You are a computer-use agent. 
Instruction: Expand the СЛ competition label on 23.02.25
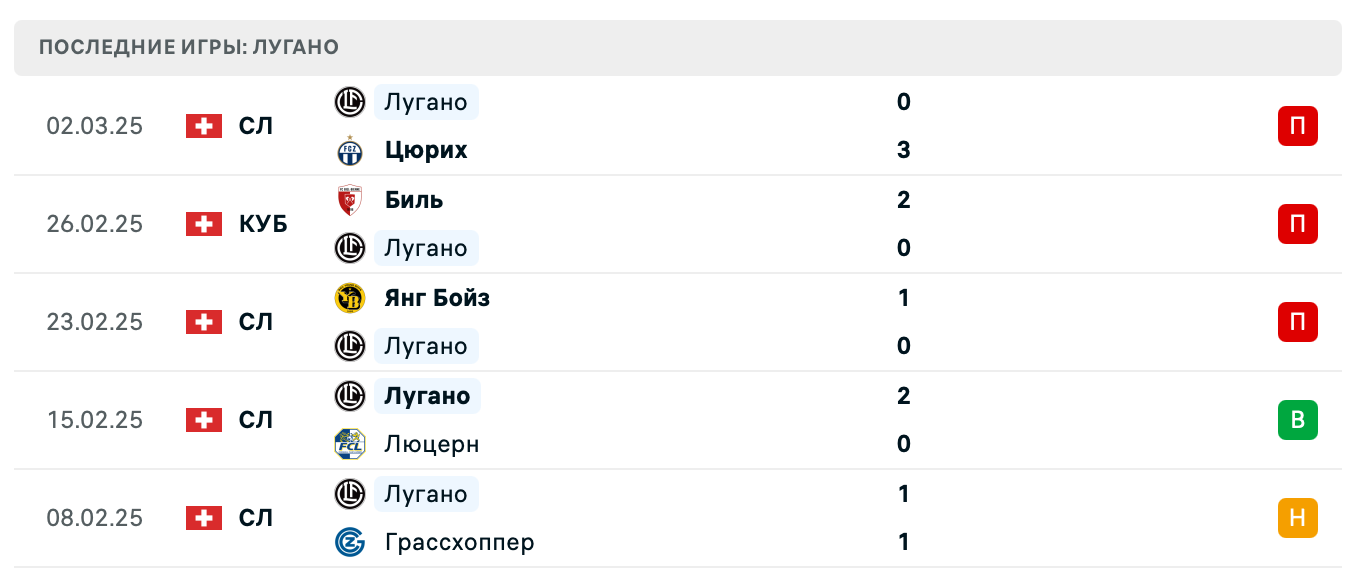257,322
